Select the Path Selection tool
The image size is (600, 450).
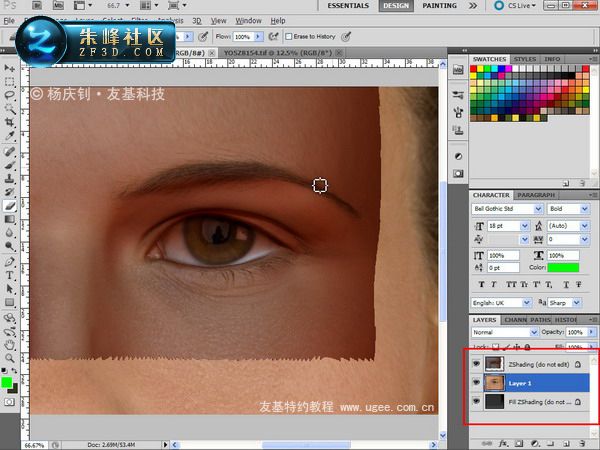[x=9, y=289]
